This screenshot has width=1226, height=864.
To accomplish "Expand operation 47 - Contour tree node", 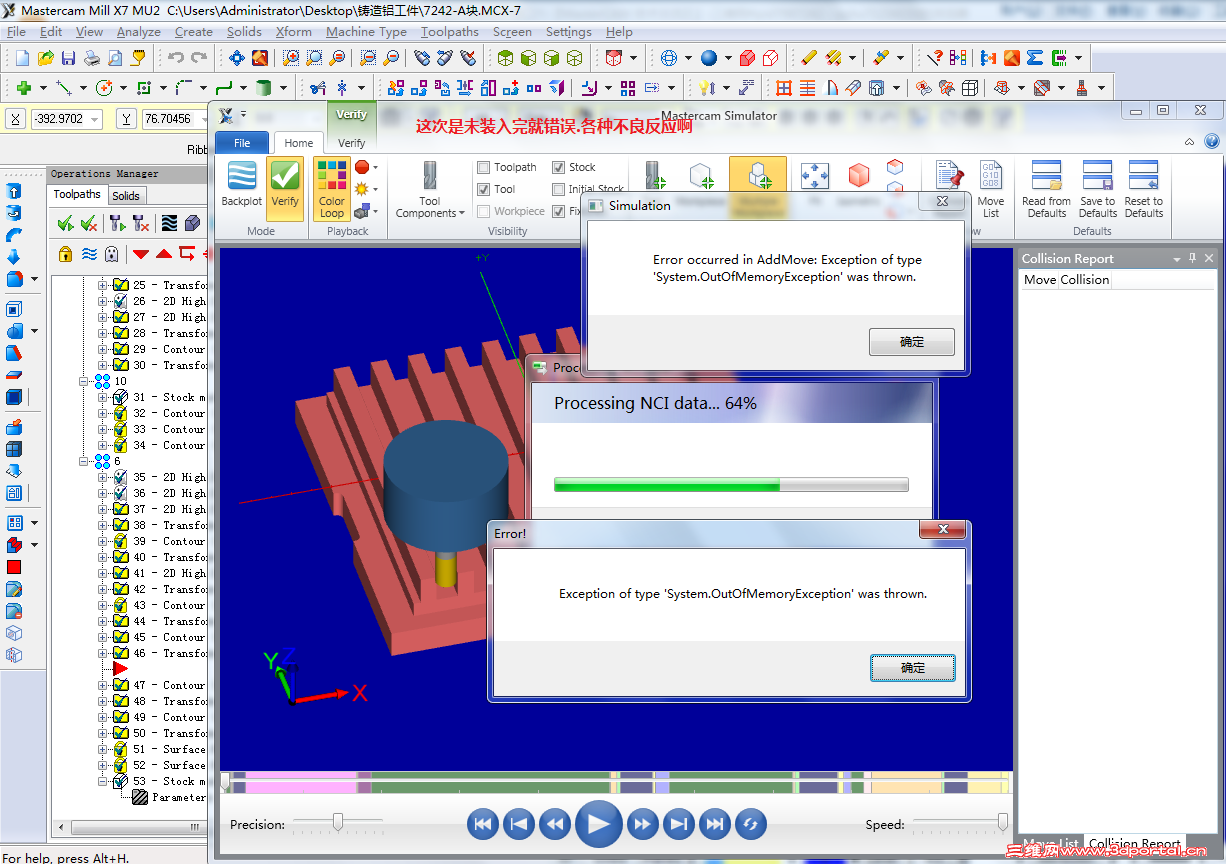I will point(102,685).
